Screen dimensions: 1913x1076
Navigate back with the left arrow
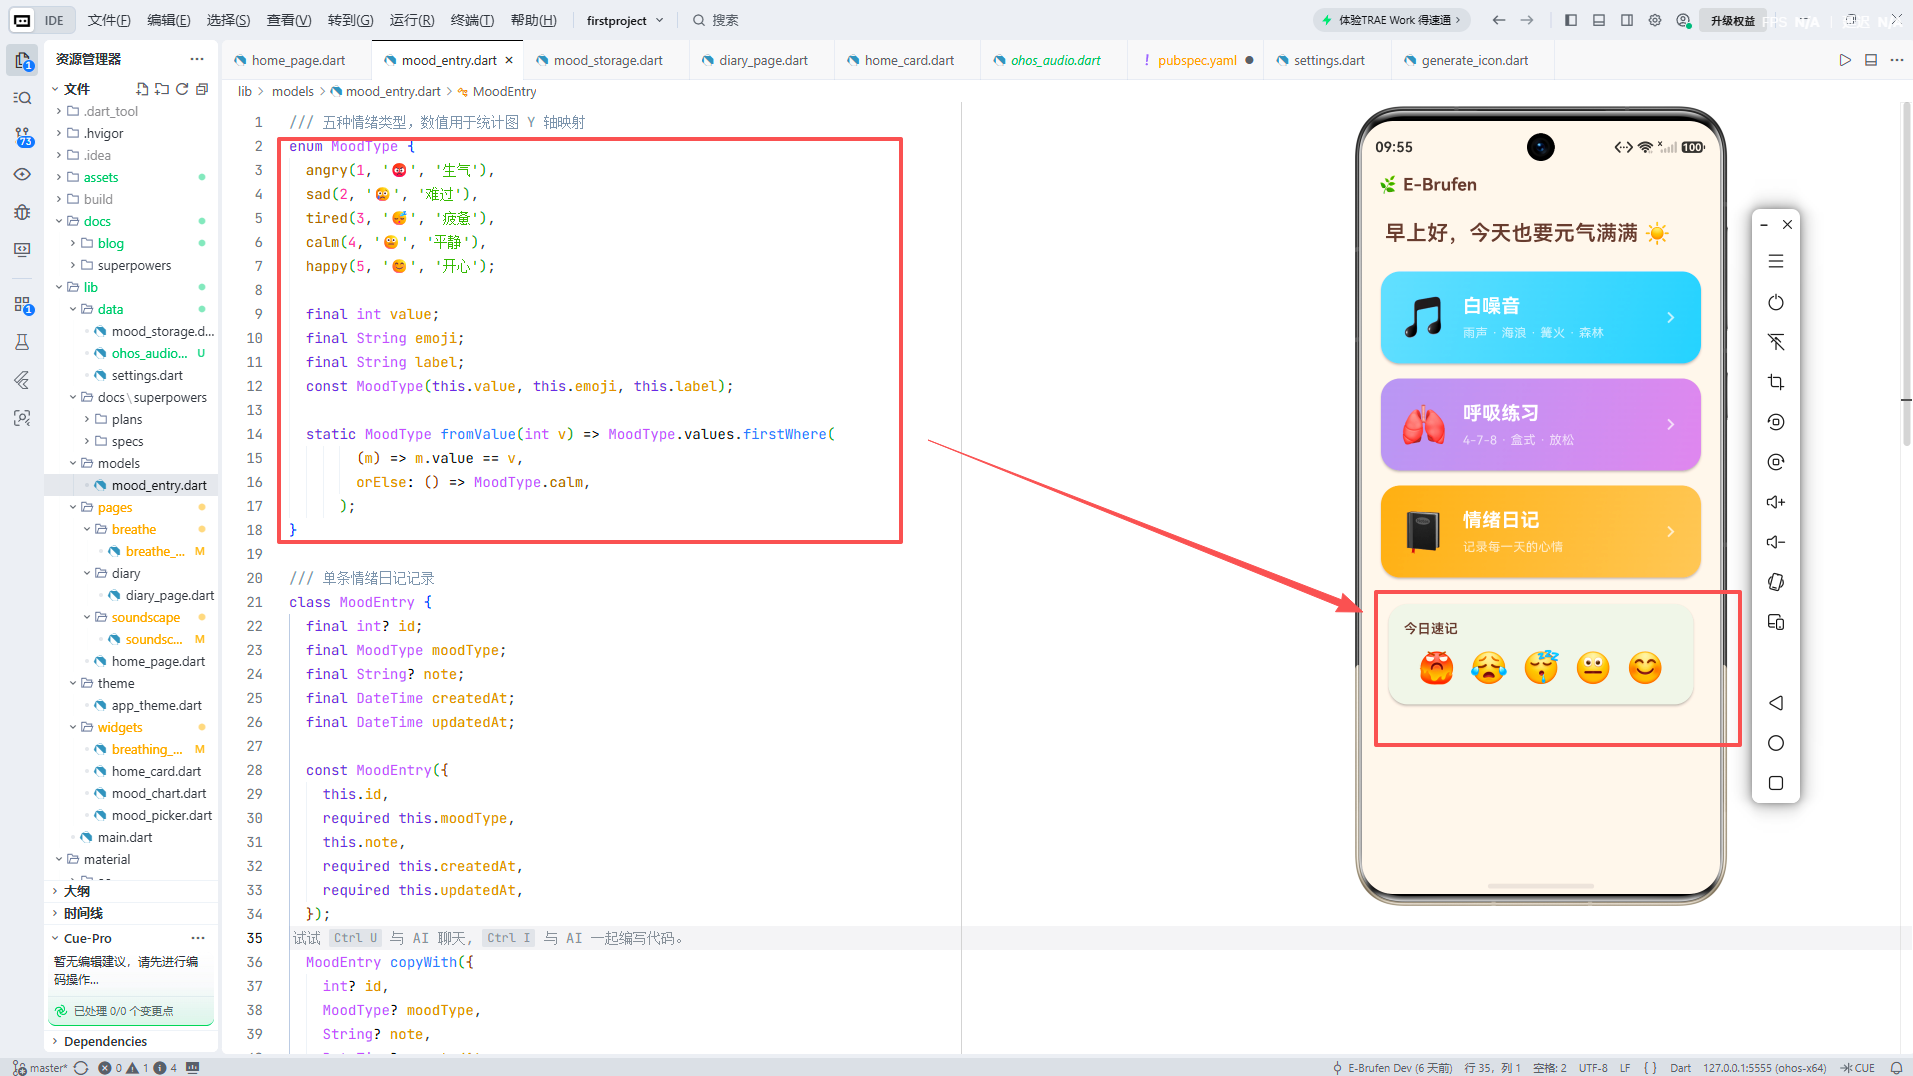(1498, 20)
